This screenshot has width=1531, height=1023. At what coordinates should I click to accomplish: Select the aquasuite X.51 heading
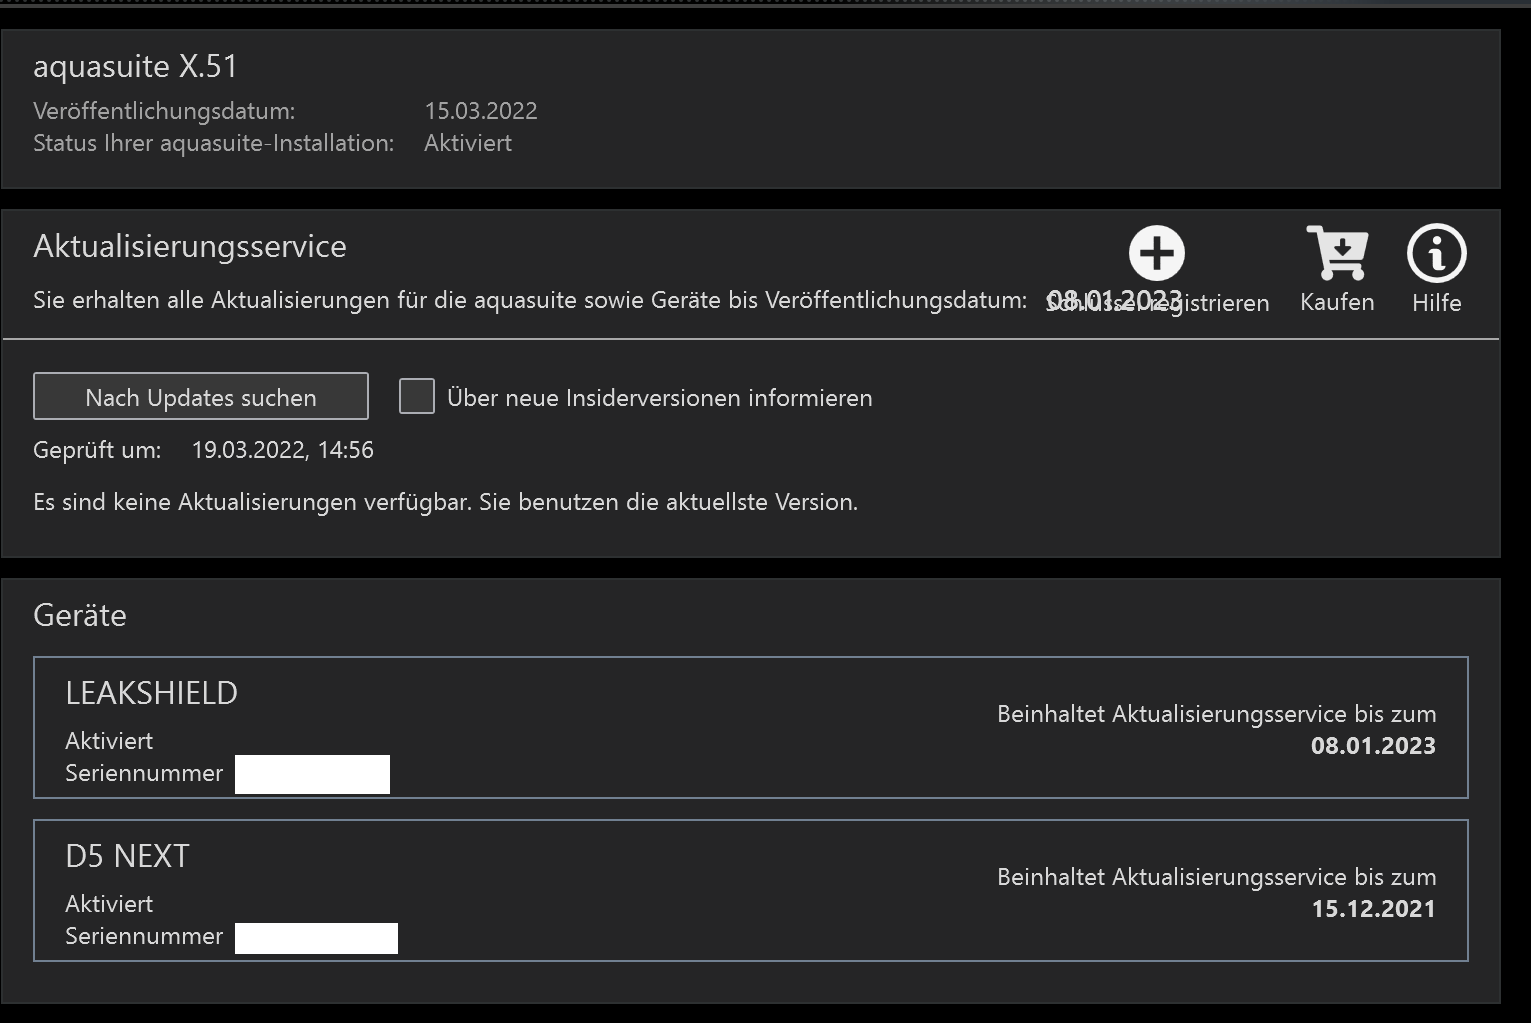tap(135, 66)
